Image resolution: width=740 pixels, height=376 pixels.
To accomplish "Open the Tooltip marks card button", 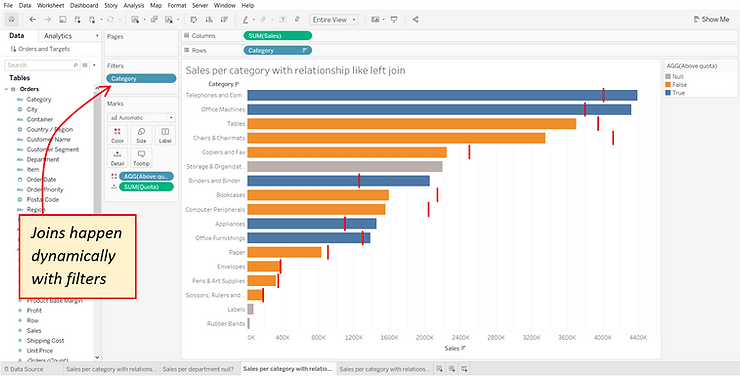I will tap(141, 158).
